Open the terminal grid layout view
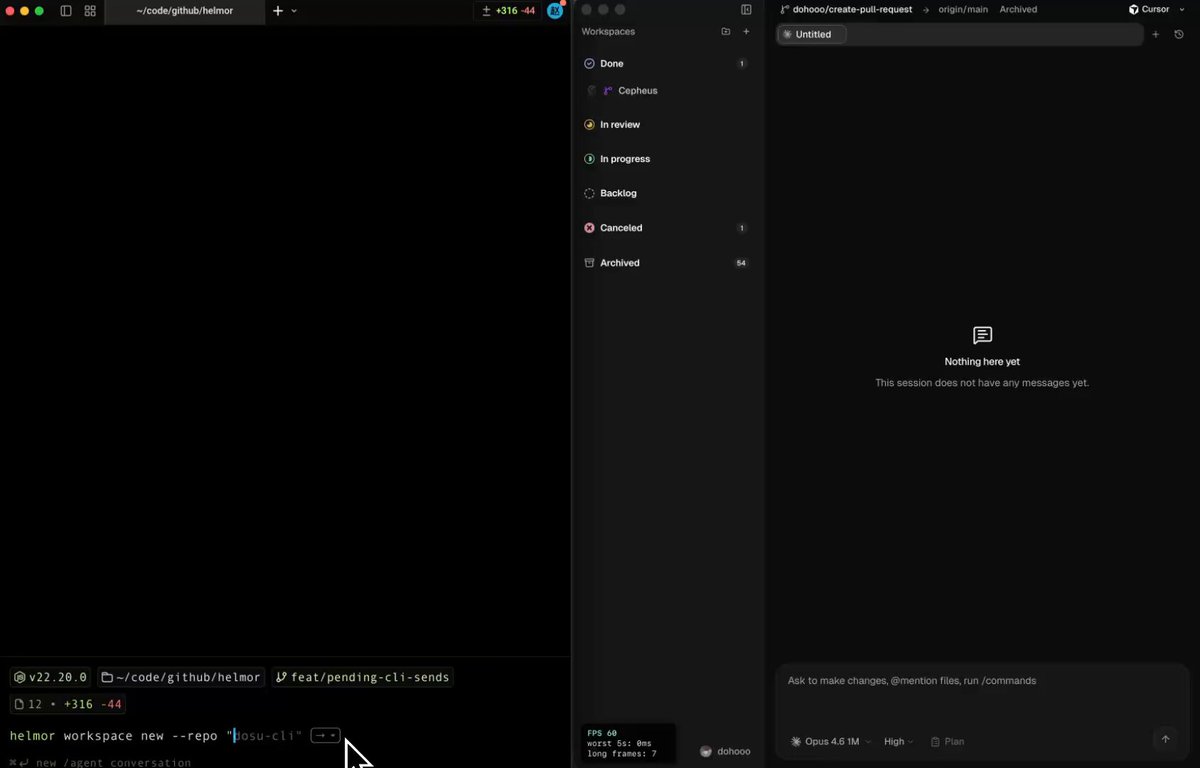 point(90,11)
